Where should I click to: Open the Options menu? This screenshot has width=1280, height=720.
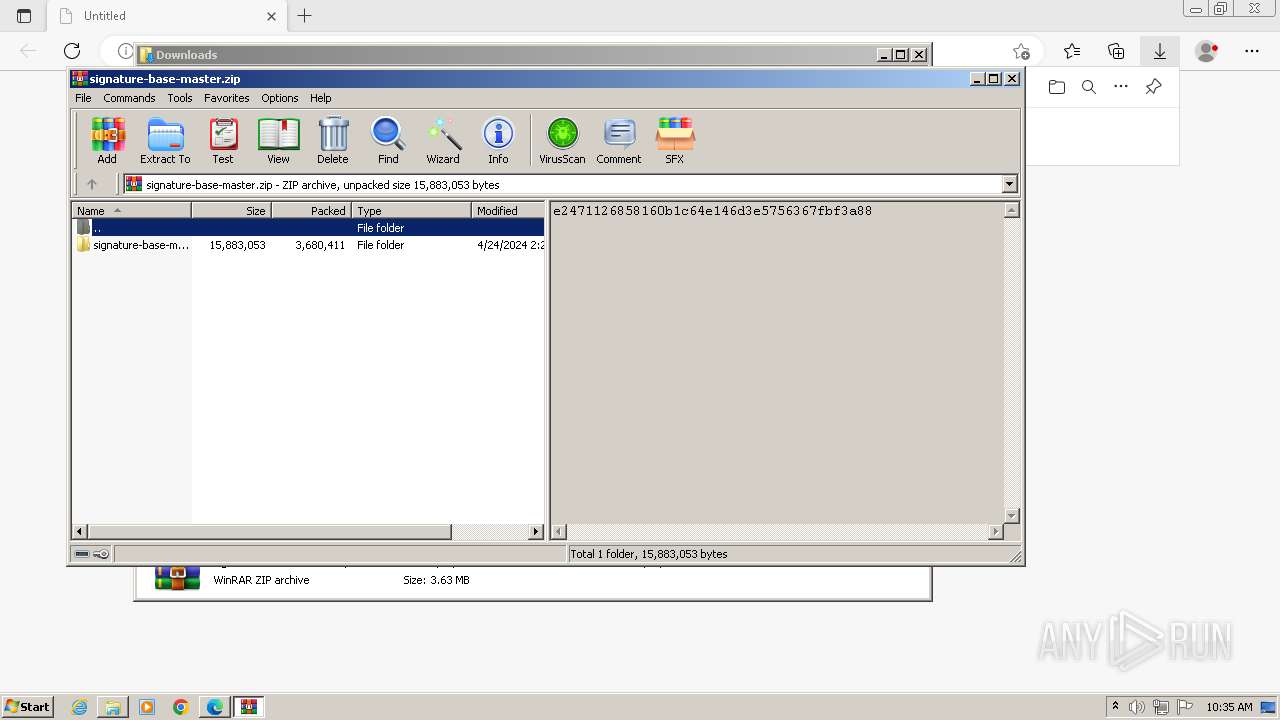[x=280, y=98]
